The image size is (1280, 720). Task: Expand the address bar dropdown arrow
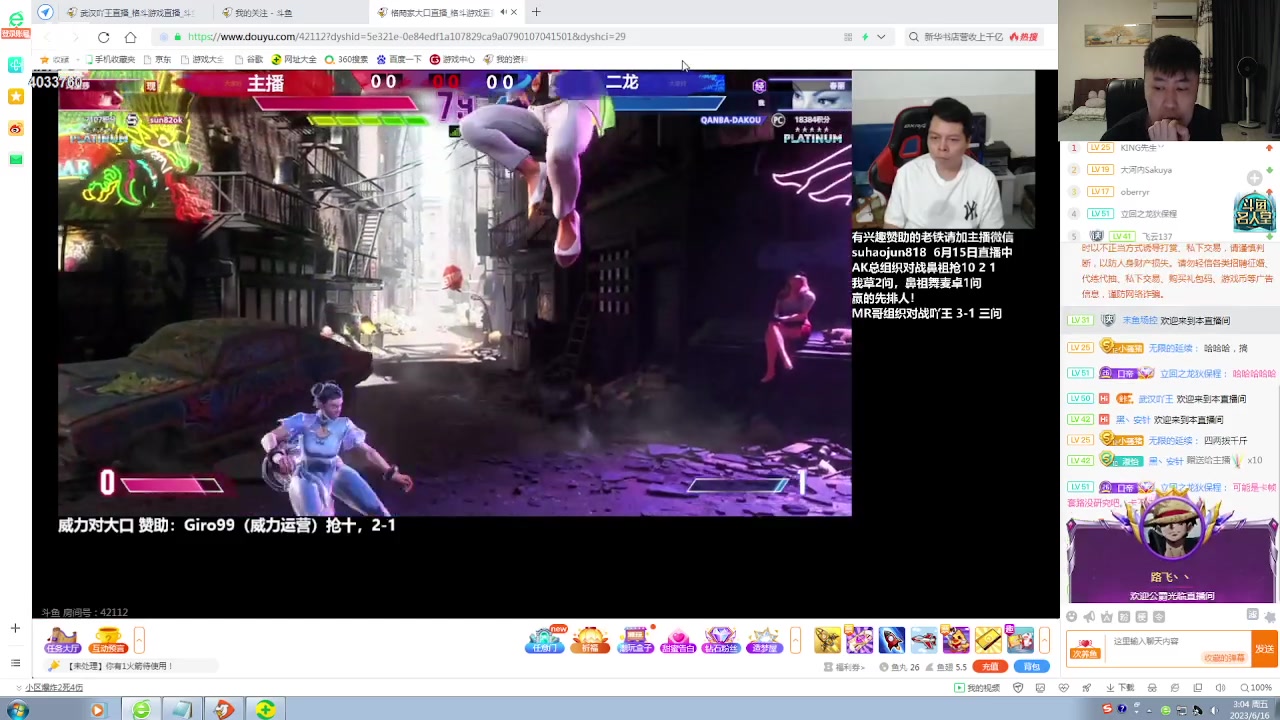tap(881, 37)
